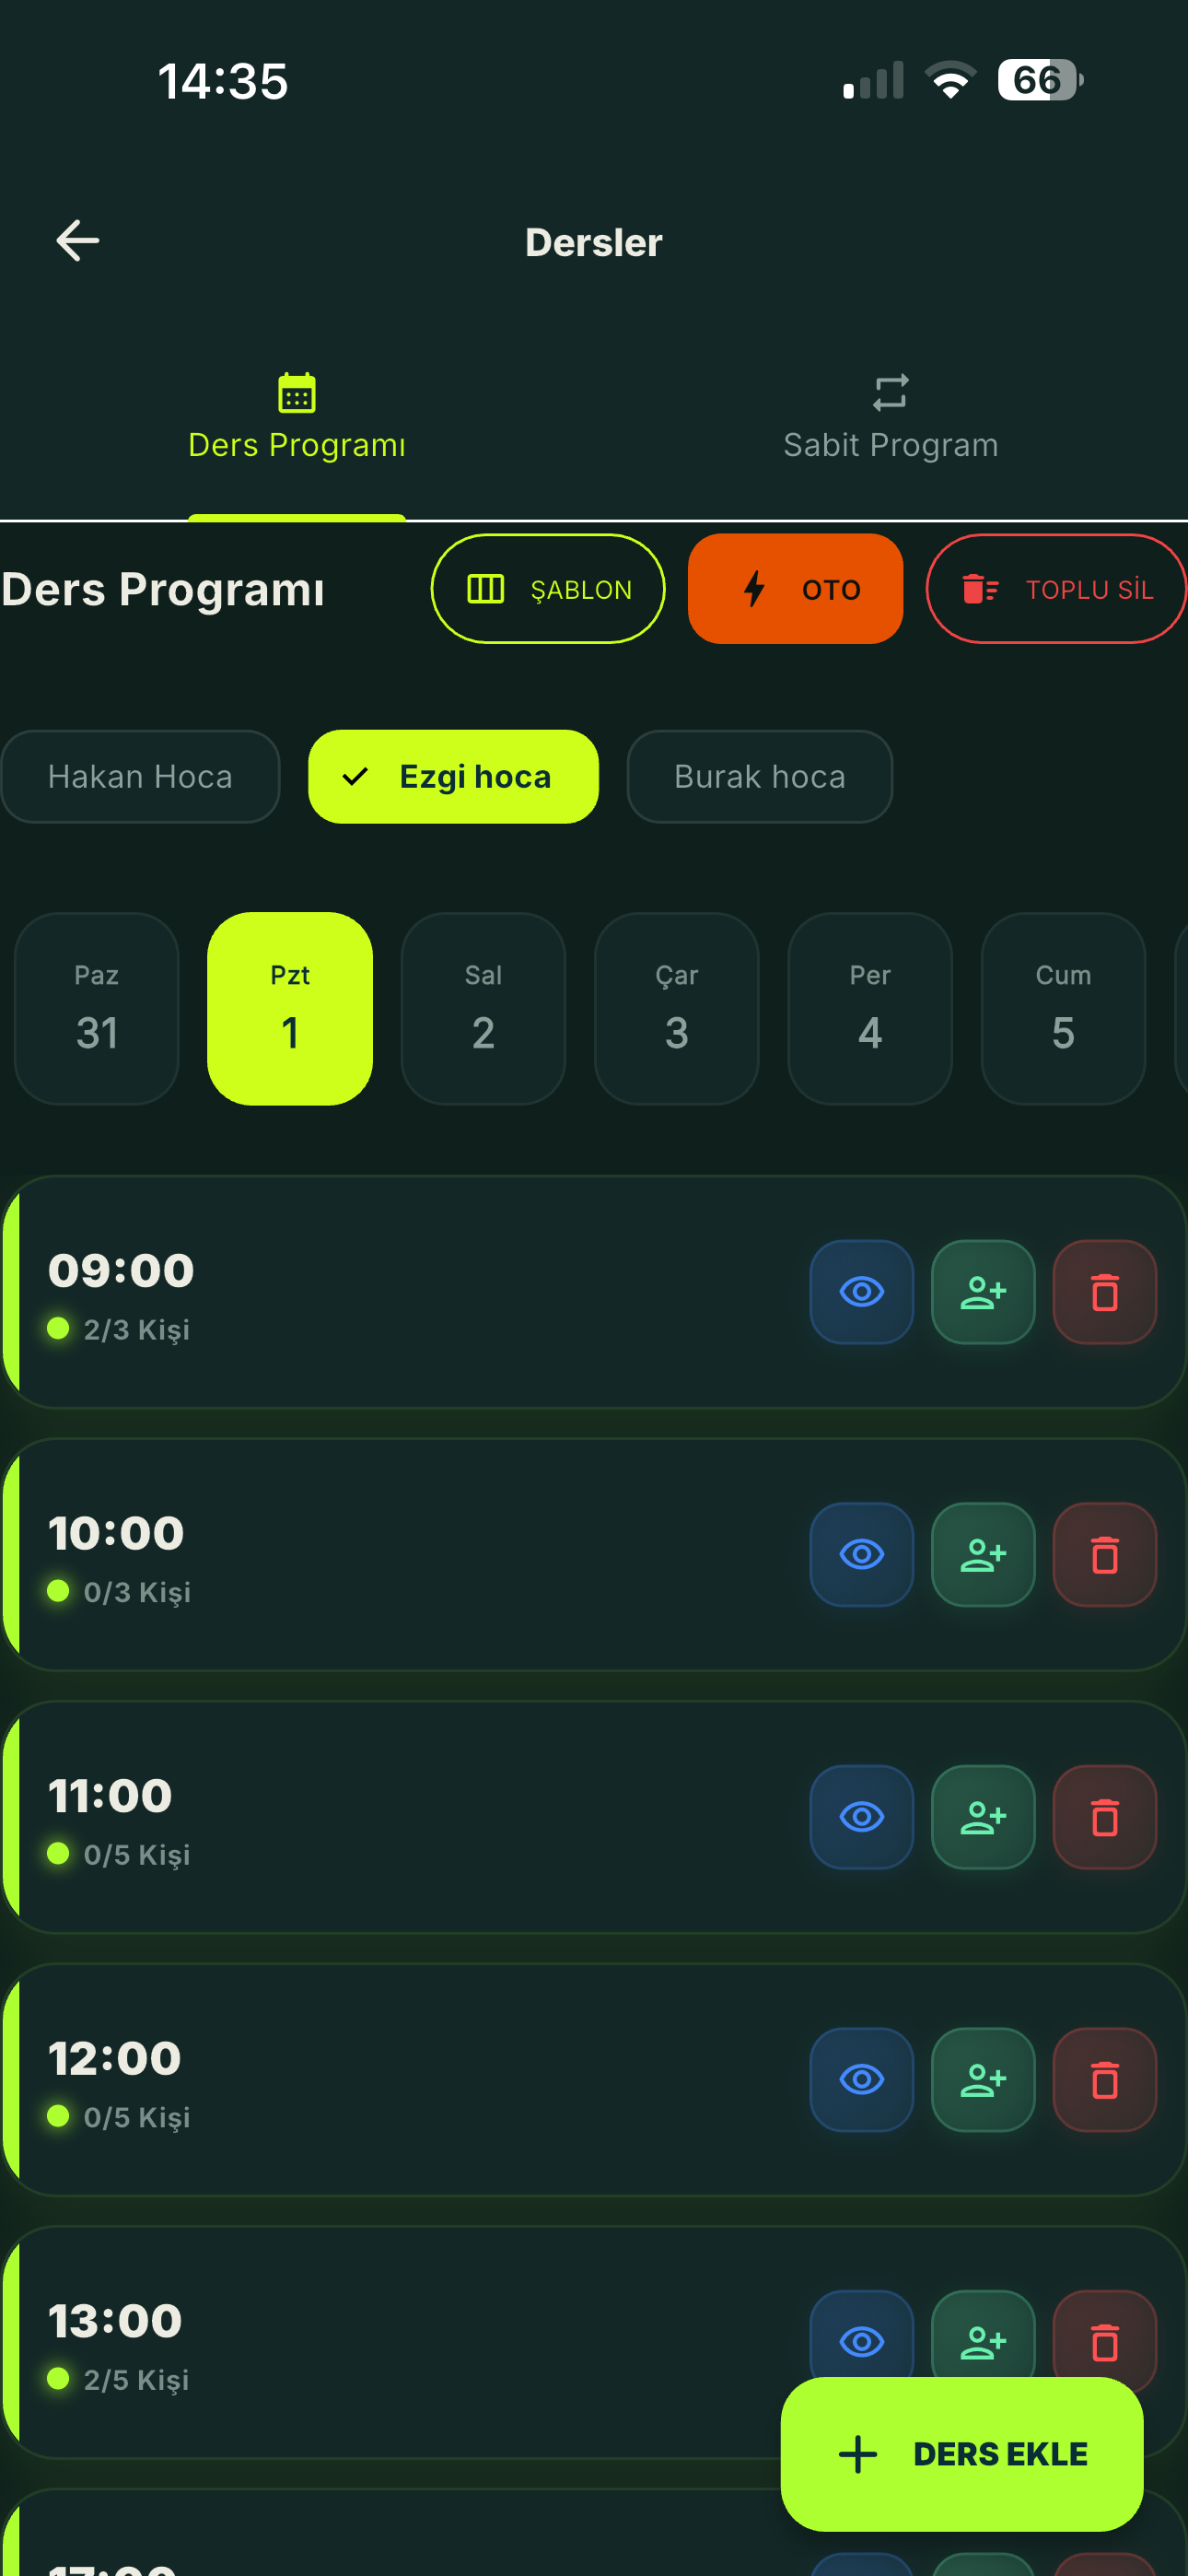This screenshot has height=2576, width=1188.
Task: Delete the 11:00 lesson with trash icon
Action: pos(1104,1817)
